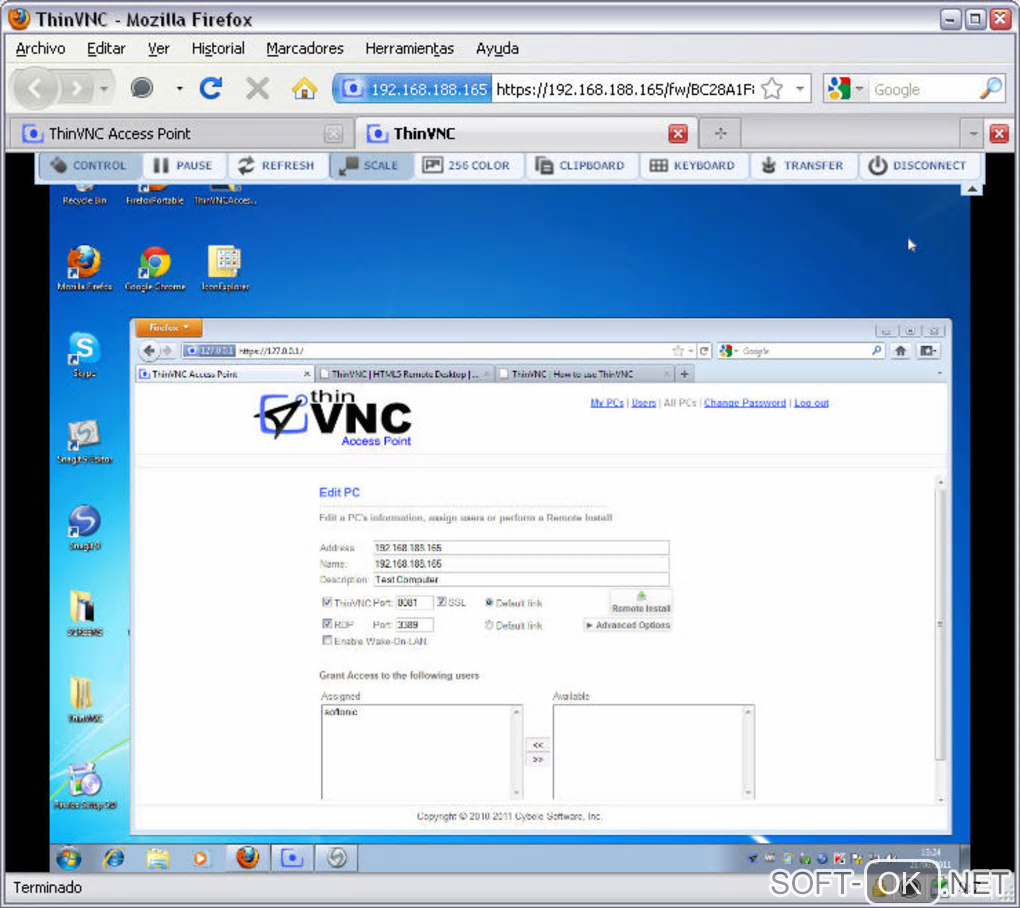1020x908 pixels.
Task: Click the remote Firefox reload icon
Action: tap(704, 351)
